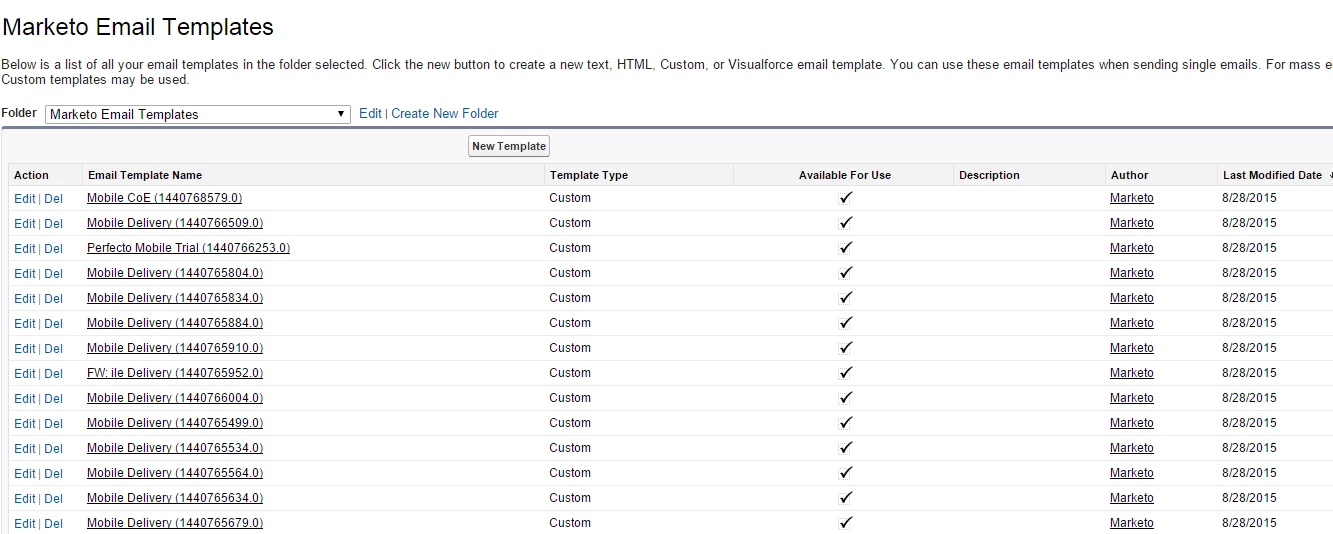Open Marketo author link in Mobile Delivery (1440766509.0) row
The height and width of the screenshot is (534, 1333).
click(1131, 223)
